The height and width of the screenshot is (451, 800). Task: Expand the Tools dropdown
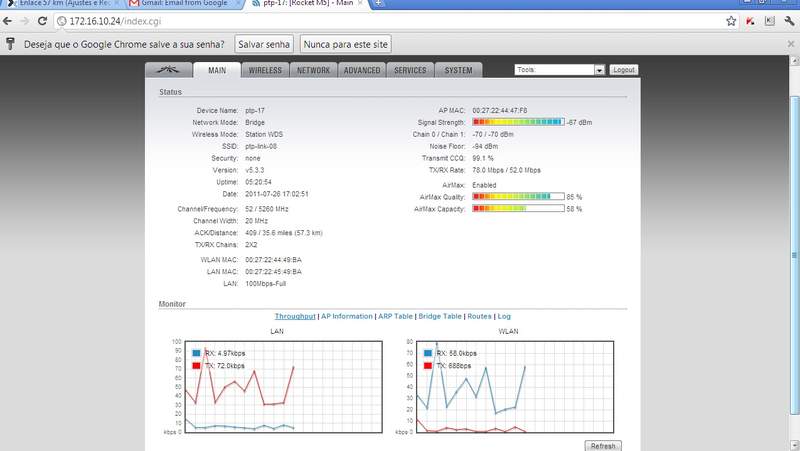point(560,70)
